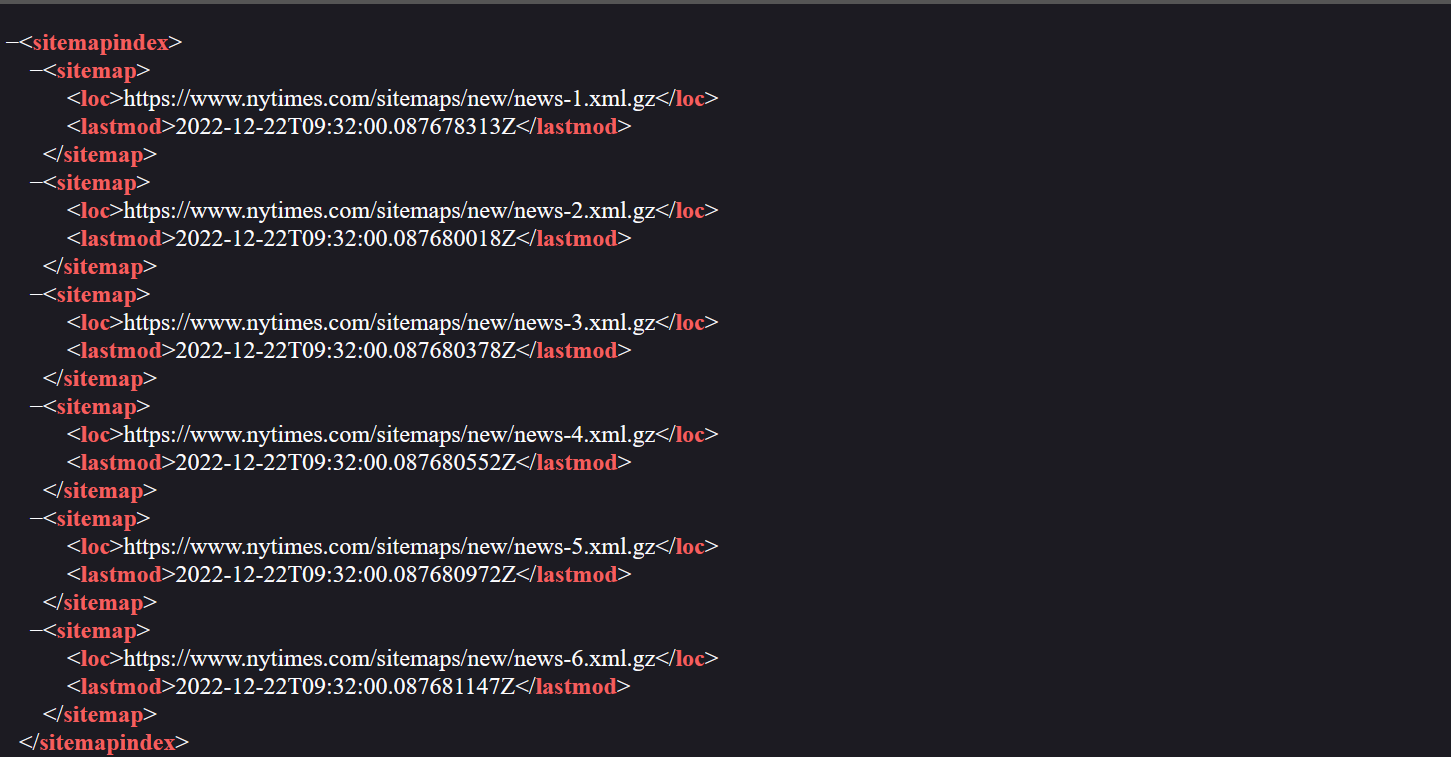The width and height of the screenshot is (1451, 757).
Task: Click the news-6.xml.gz URL text
Action: point(389,659)
